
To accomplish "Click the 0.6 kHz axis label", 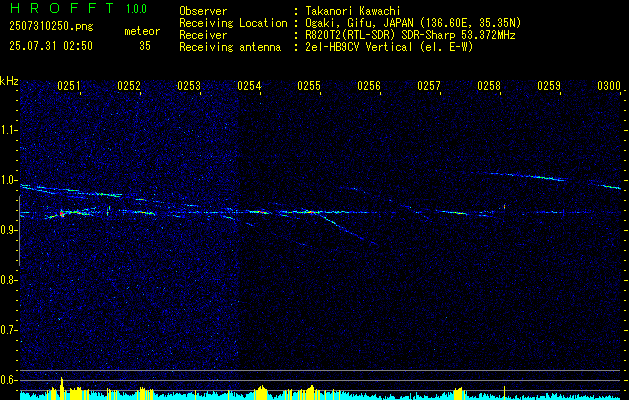I will (x=9, y=380).
